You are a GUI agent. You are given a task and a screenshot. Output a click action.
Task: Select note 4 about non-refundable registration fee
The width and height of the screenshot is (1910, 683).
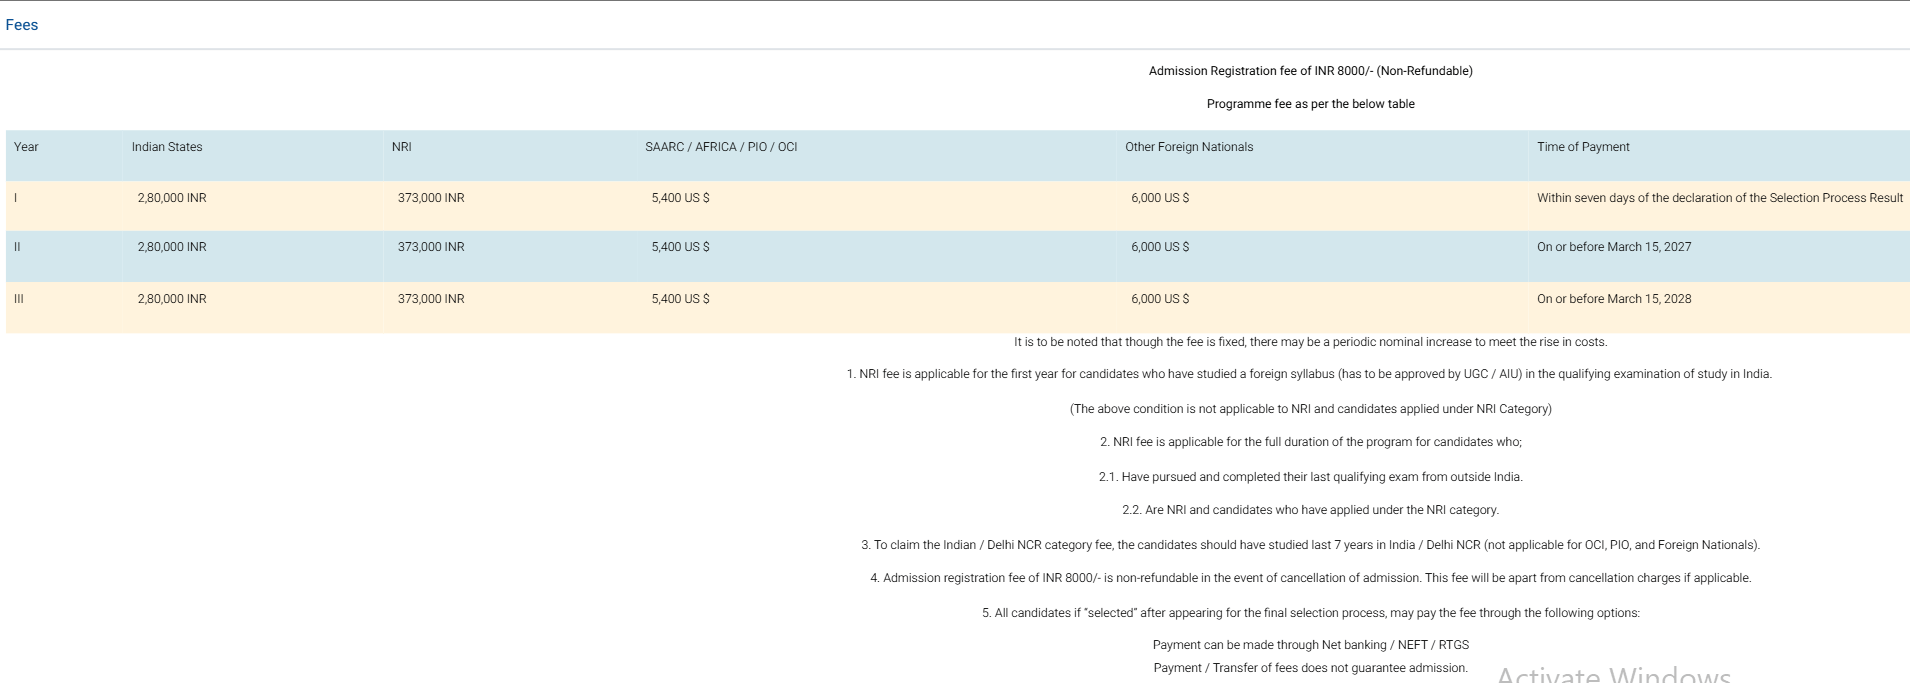pyautogui.click(x=1311, y=578)
